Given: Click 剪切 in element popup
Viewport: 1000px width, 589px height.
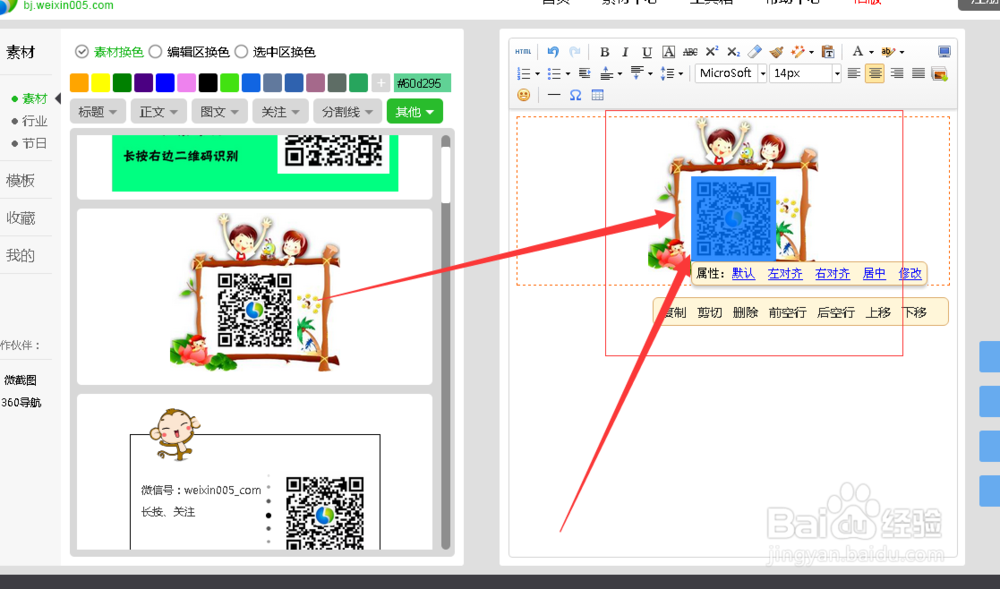Looking at the screenshot, I should (709, 312).
